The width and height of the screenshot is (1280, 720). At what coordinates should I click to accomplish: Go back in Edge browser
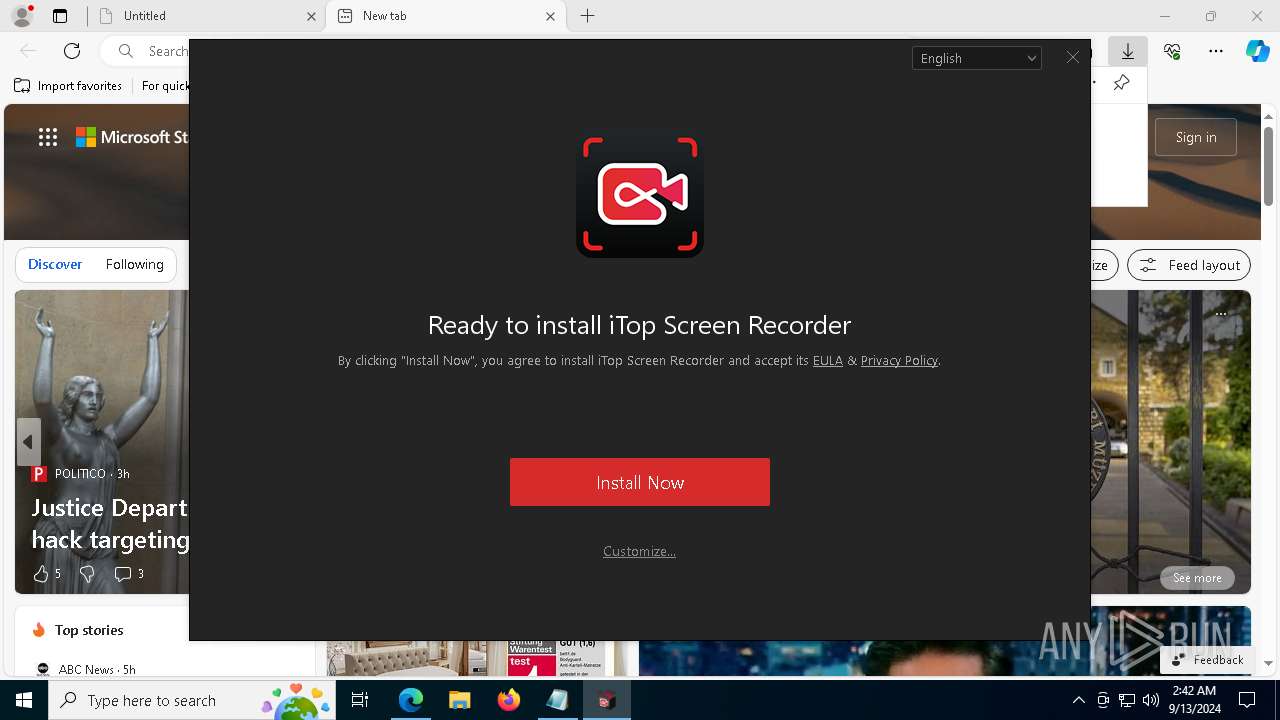point(28,51)
